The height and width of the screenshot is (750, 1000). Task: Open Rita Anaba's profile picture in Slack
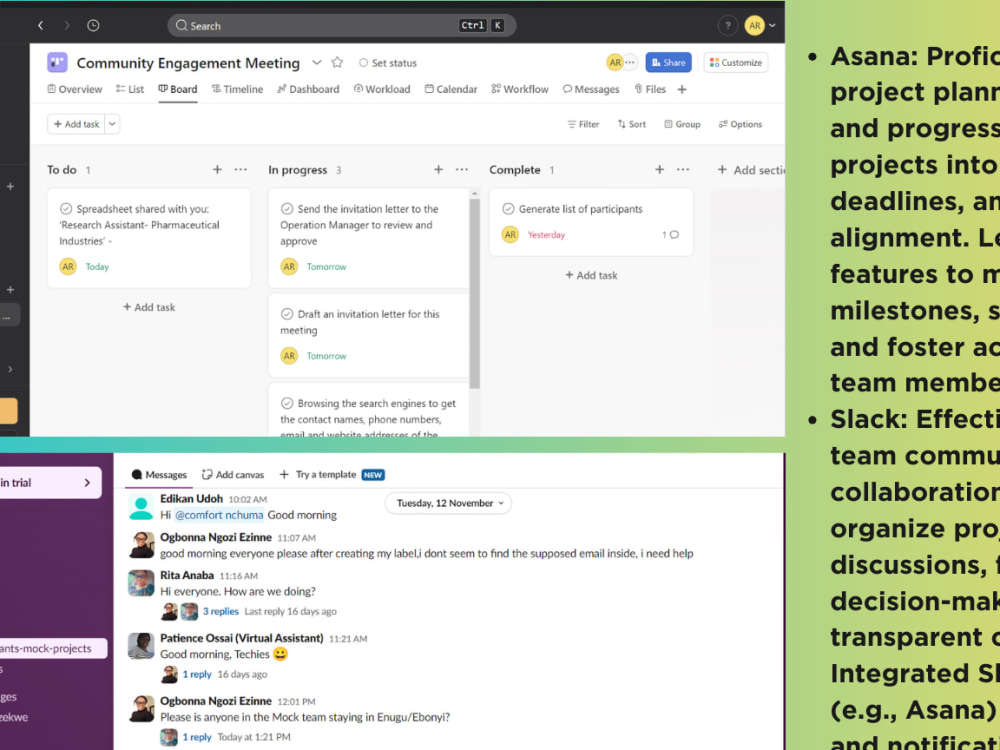tap(141, 583)
